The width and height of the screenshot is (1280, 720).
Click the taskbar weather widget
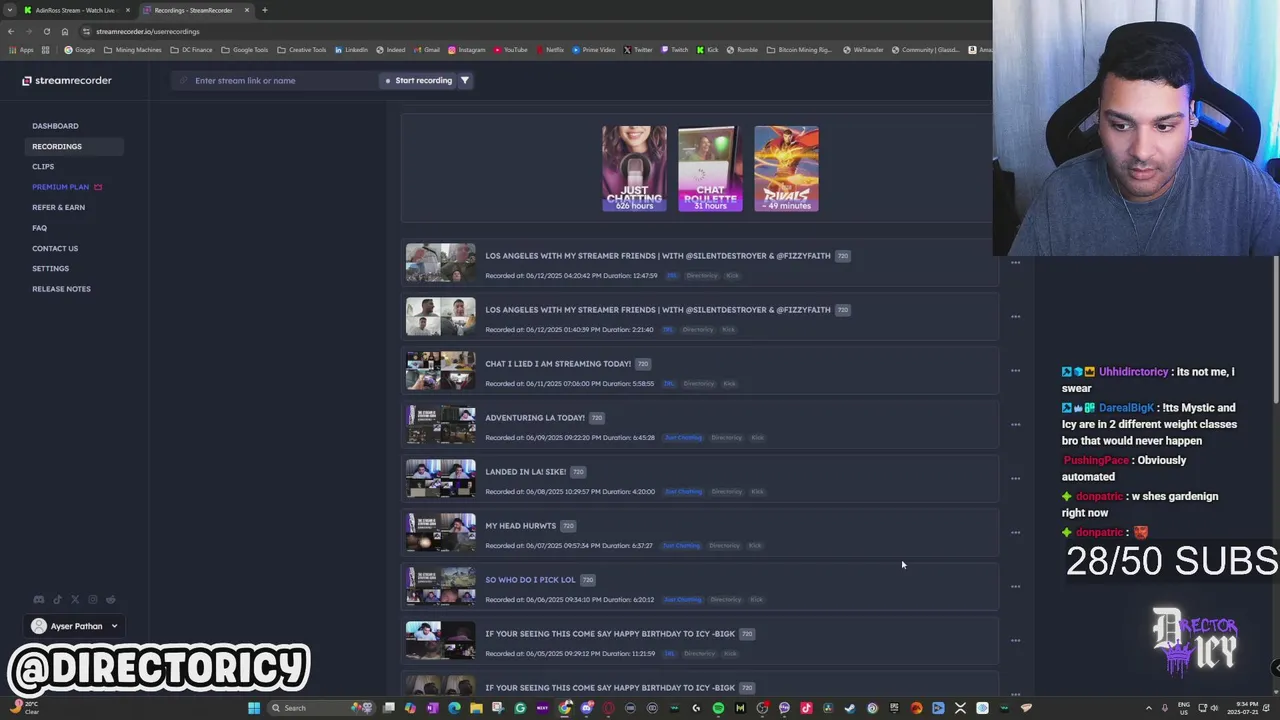click(x=24, y=708)
